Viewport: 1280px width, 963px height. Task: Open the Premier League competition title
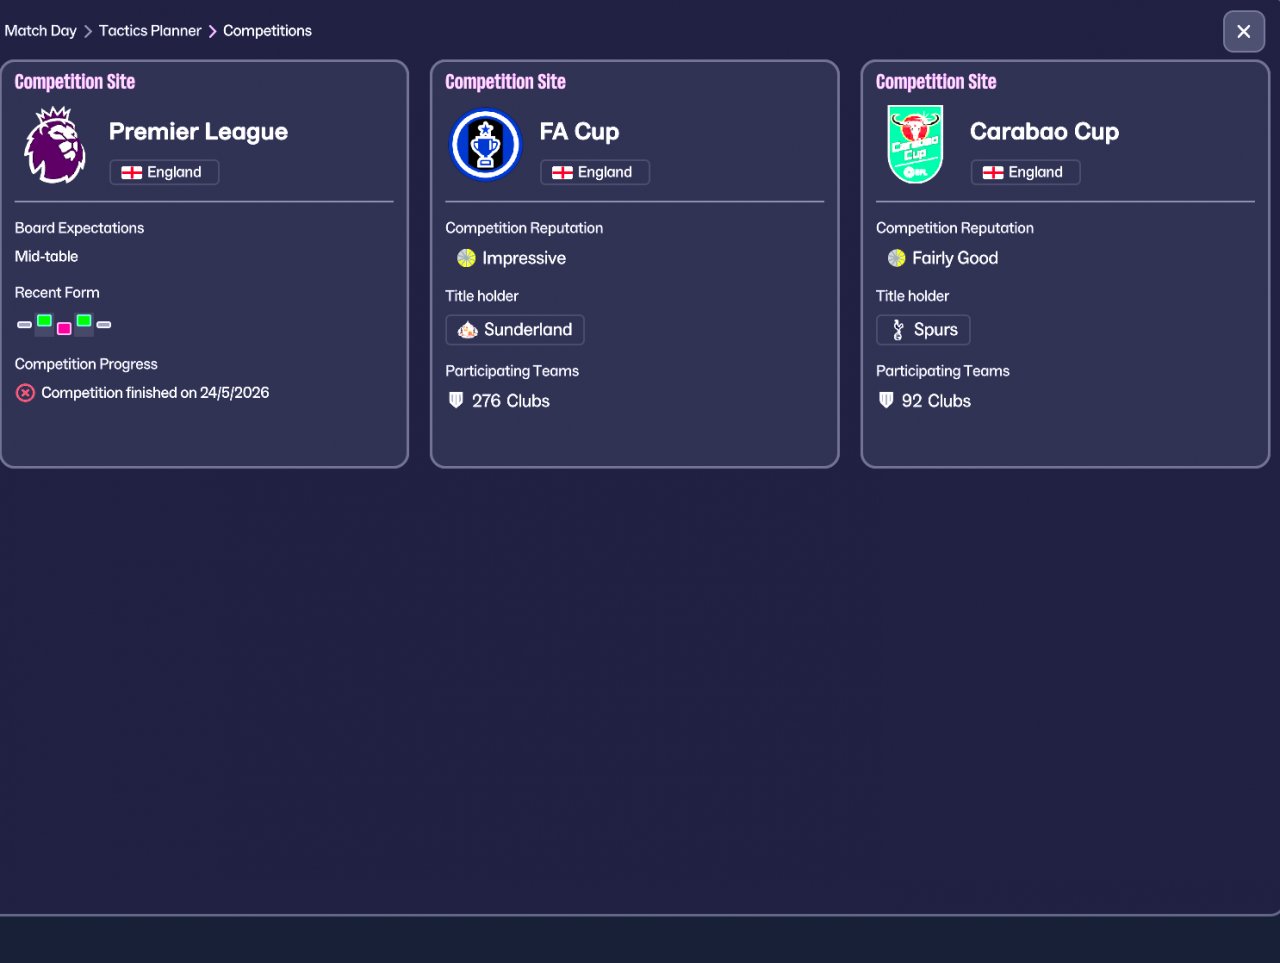point(198,131)
